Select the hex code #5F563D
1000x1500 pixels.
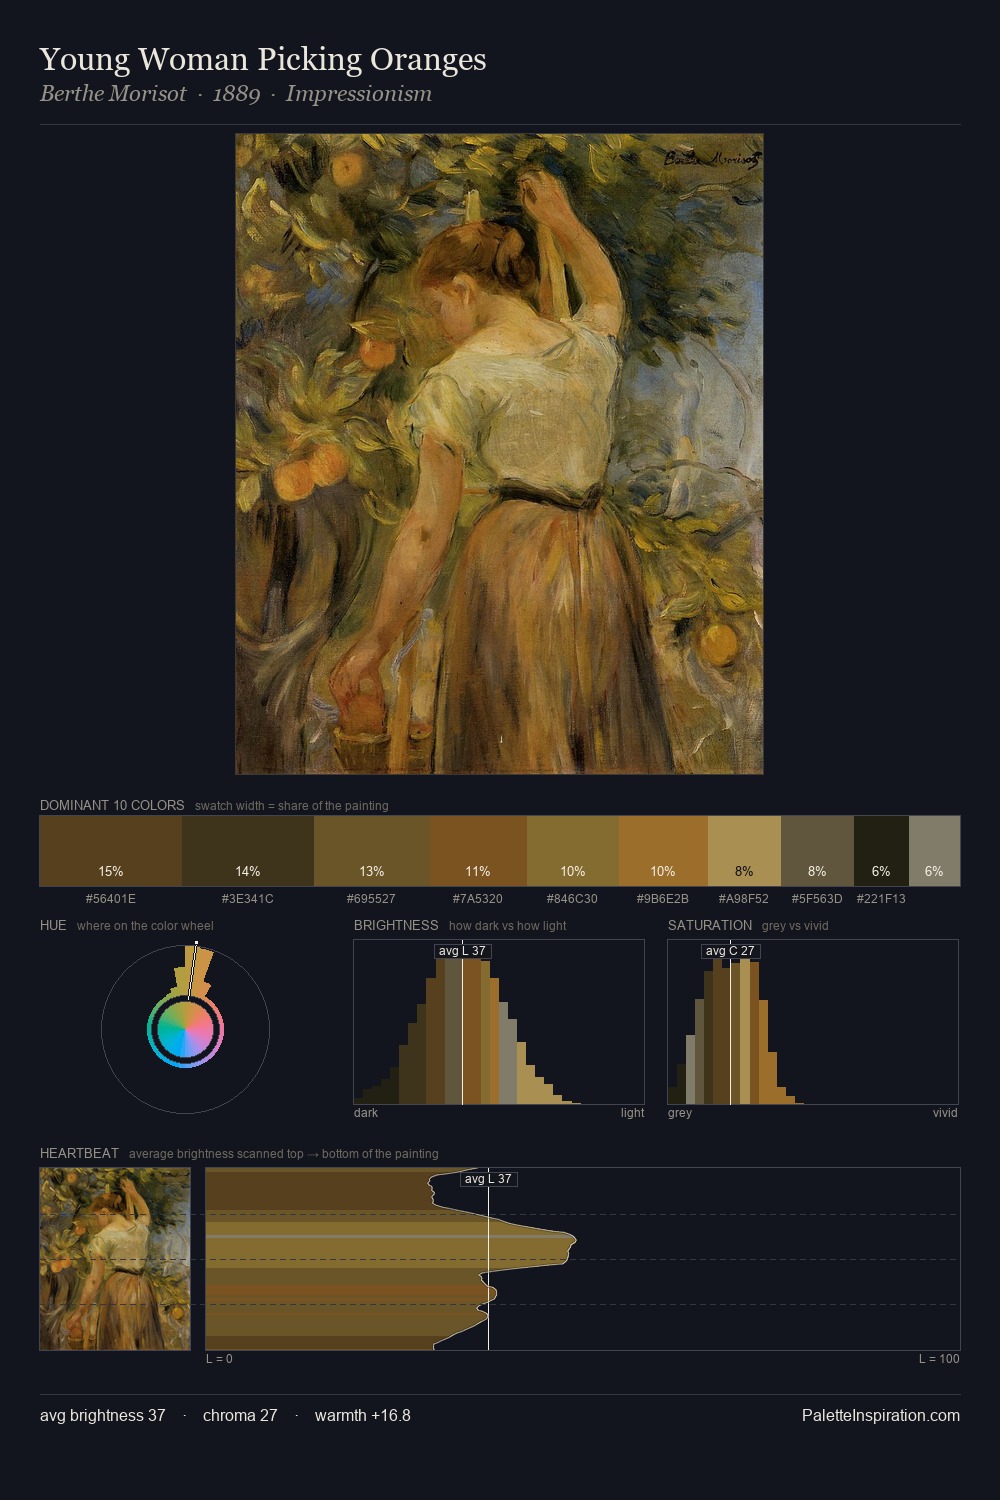(817, 899)
